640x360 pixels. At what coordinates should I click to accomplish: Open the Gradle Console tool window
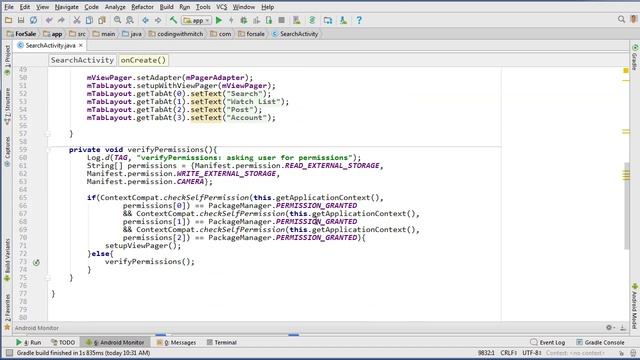[x=600, y=342]
